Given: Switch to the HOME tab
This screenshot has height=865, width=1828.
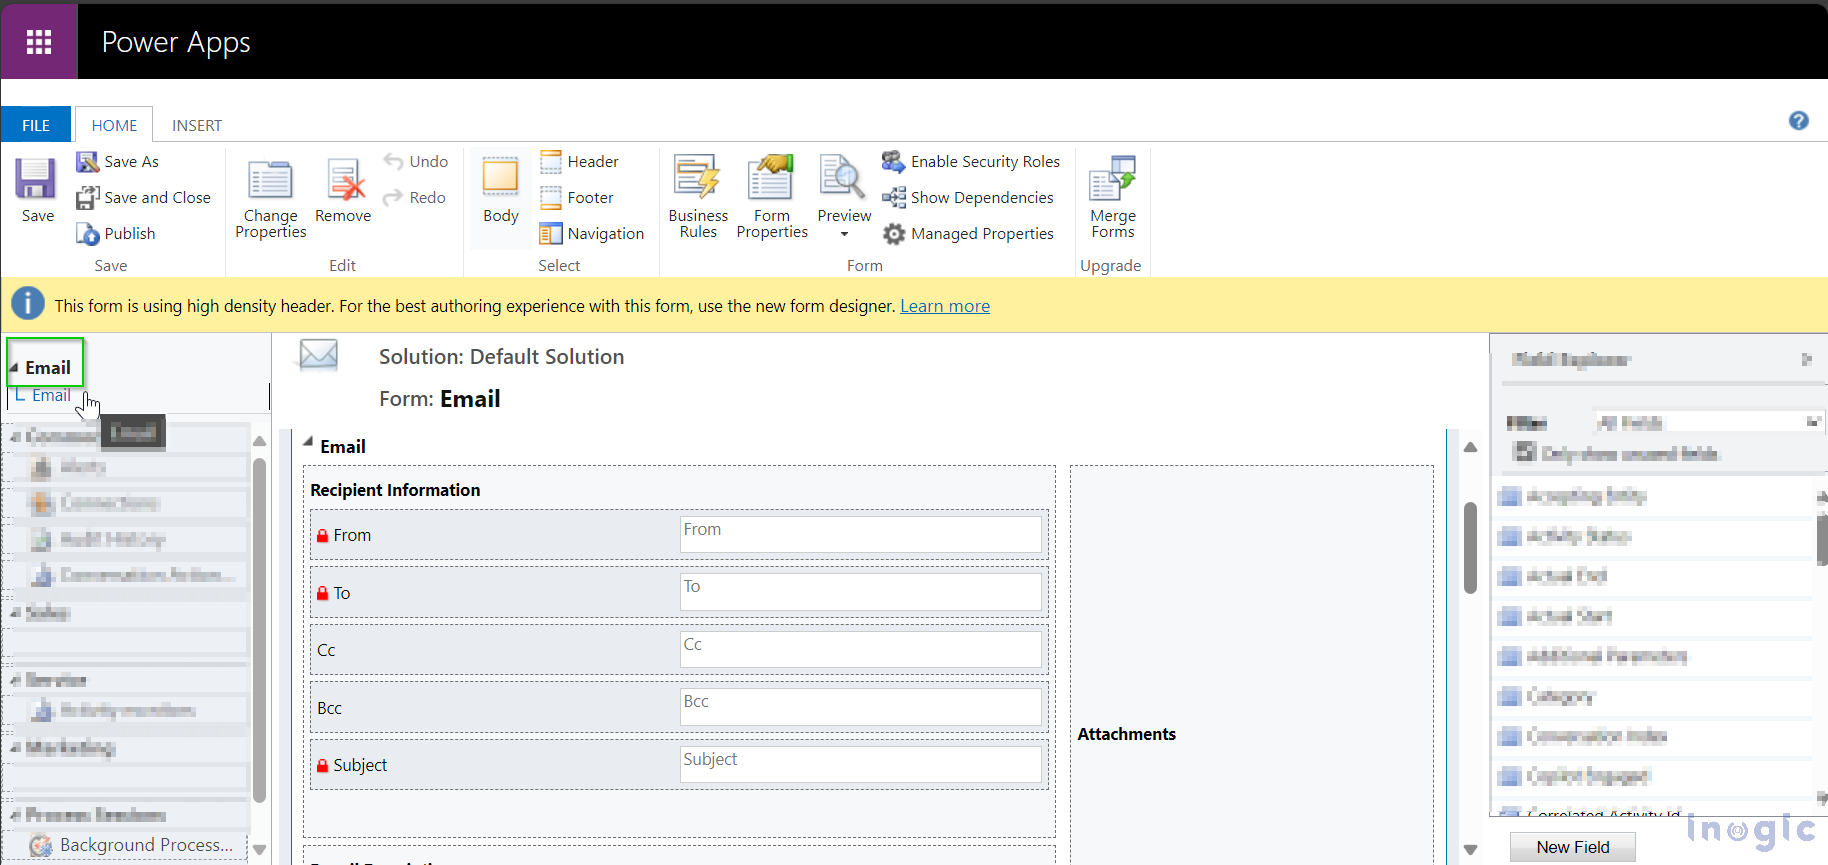Looking at the screenshot, I should [114, 125].
